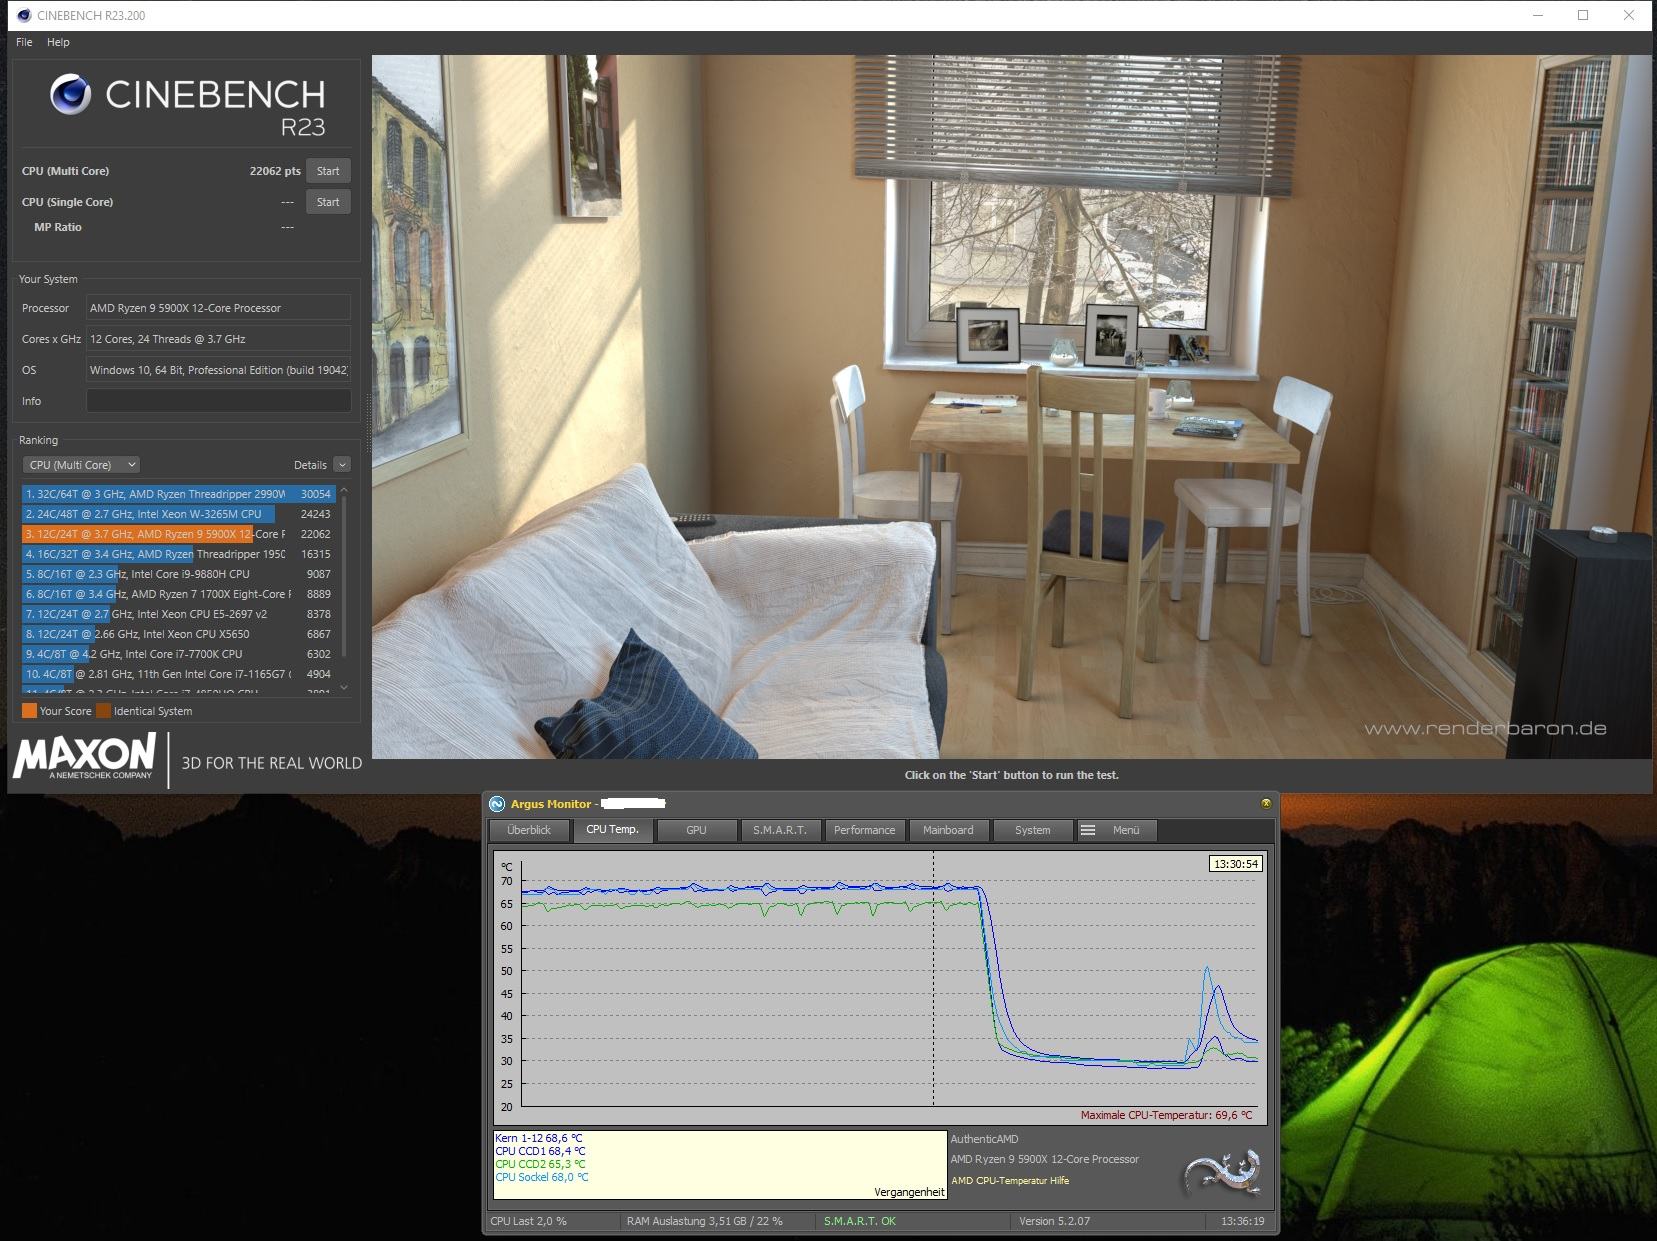Select ranking row Intel Core i9-9880H CPU
The height and width of the screenshot is (1241, 1657).
click(178, 574)
